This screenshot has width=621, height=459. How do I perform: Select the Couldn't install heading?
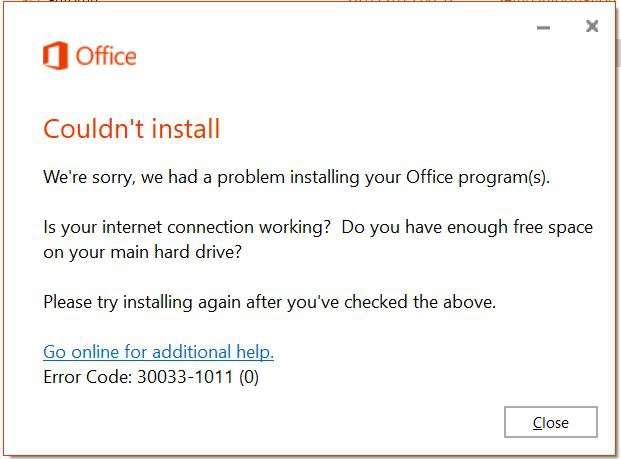click(131, 129)
